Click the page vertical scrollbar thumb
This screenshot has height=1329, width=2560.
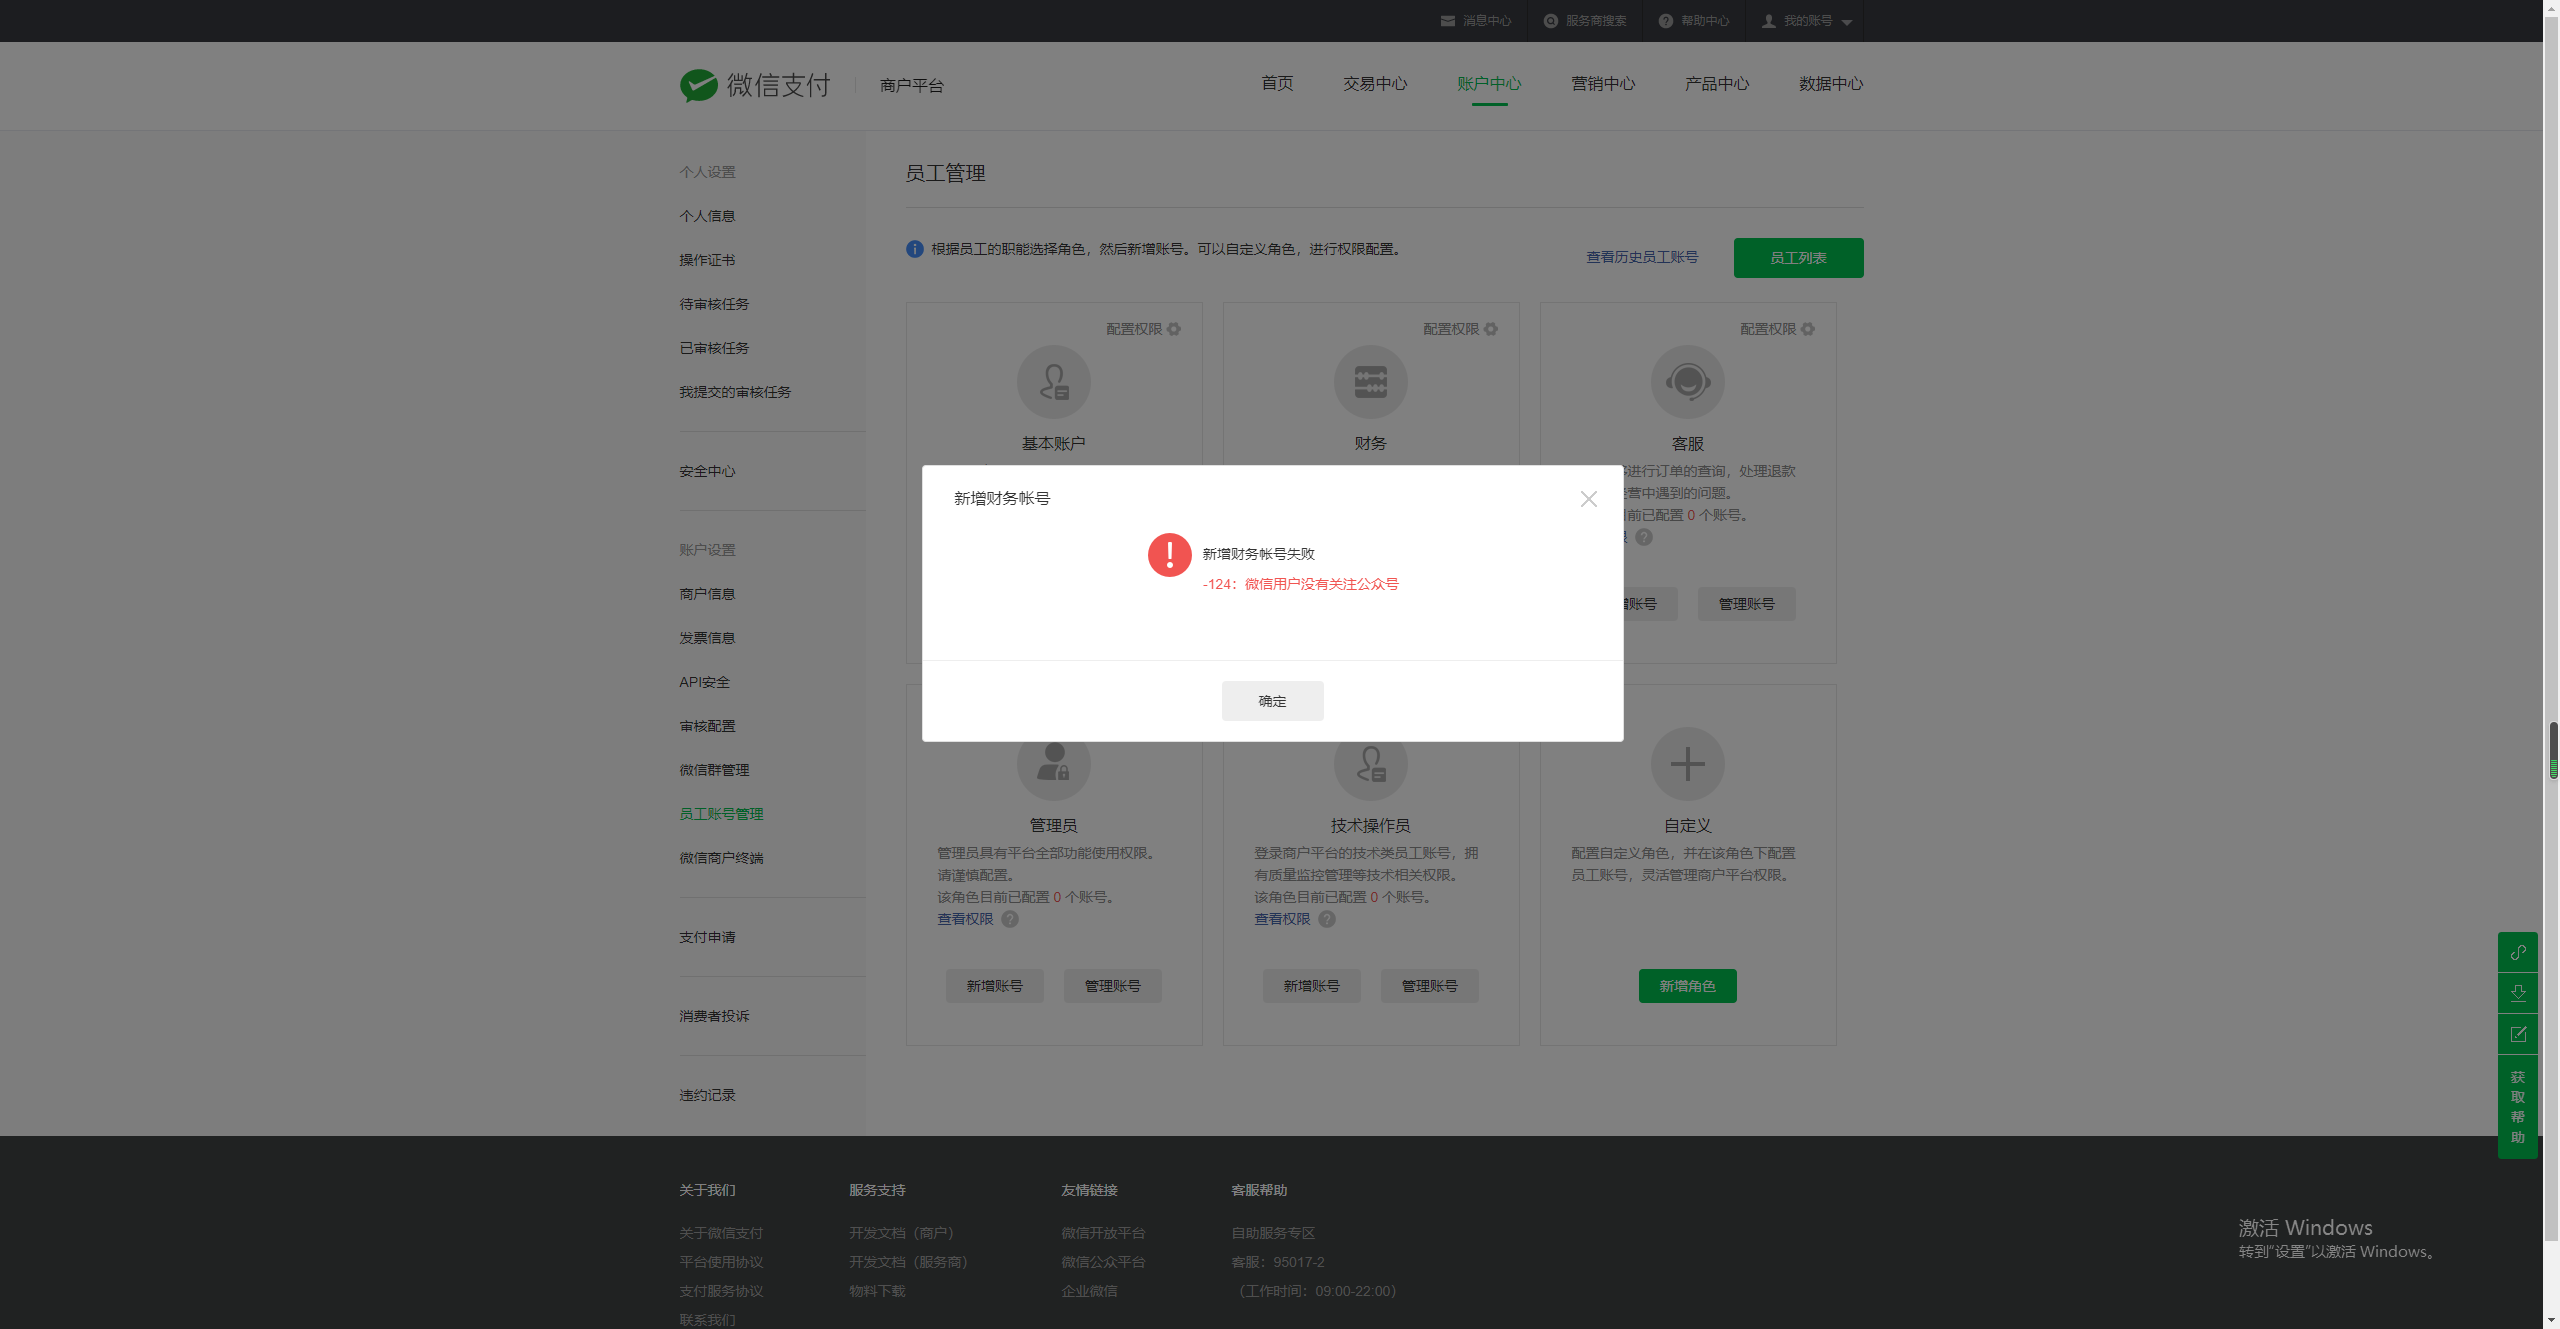2553,750
